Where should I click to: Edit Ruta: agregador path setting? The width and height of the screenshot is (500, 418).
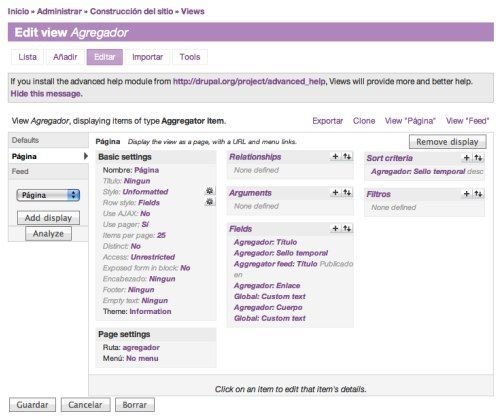141,347
